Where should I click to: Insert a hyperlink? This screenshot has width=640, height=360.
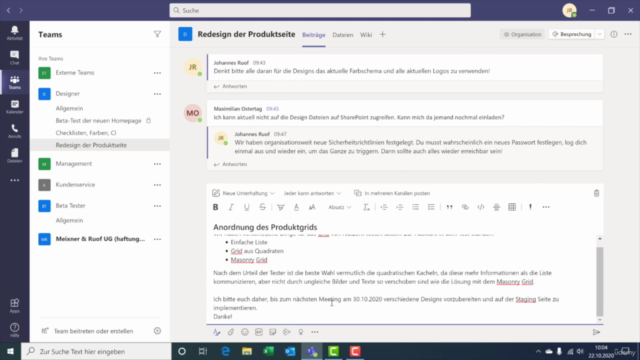(x=465, y=207)
